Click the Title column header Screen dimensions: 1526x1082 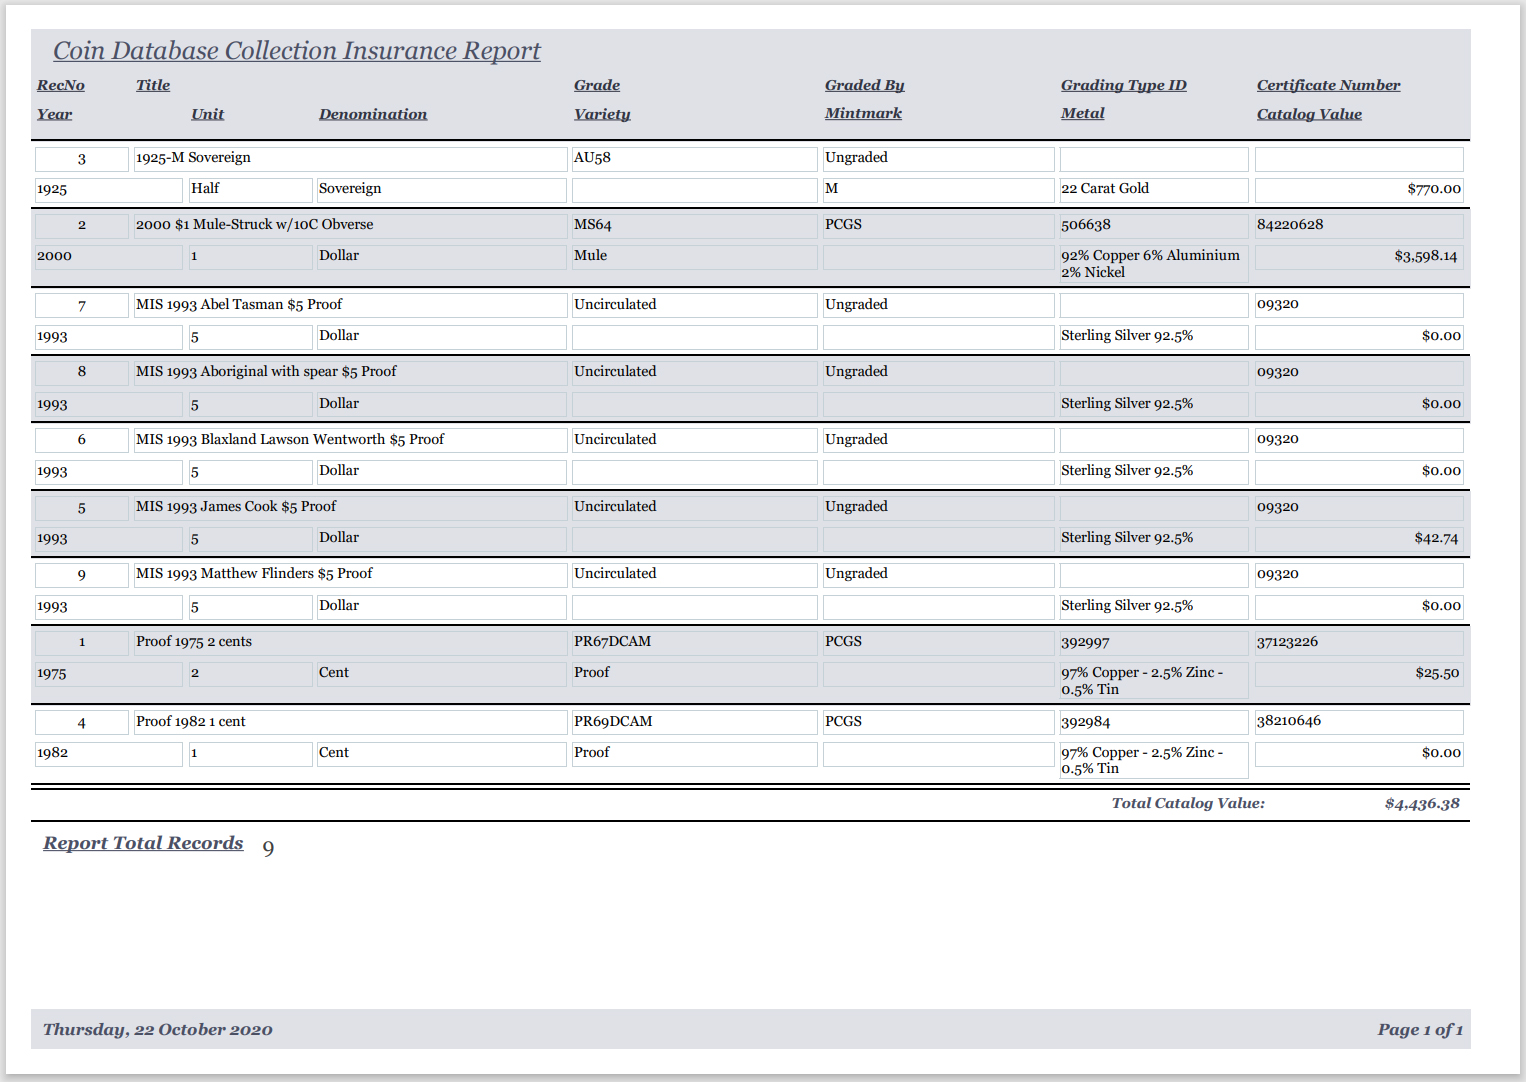point(153,85)
